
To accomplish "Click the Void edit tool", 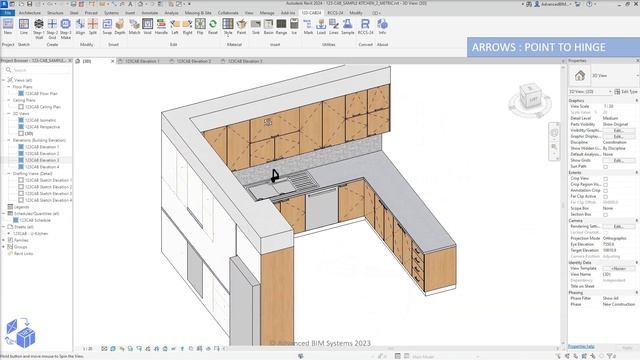I will pyautogui.click(x=147, y=27).
